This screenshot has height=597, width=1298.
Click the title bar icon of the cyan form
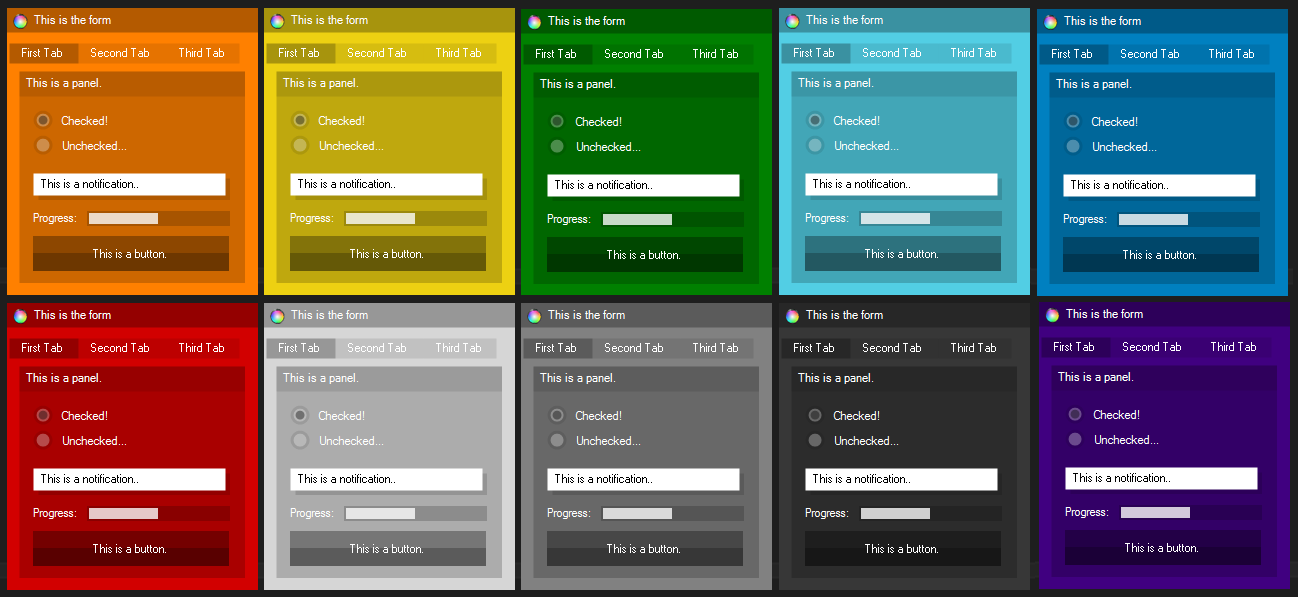pos(792,20)
